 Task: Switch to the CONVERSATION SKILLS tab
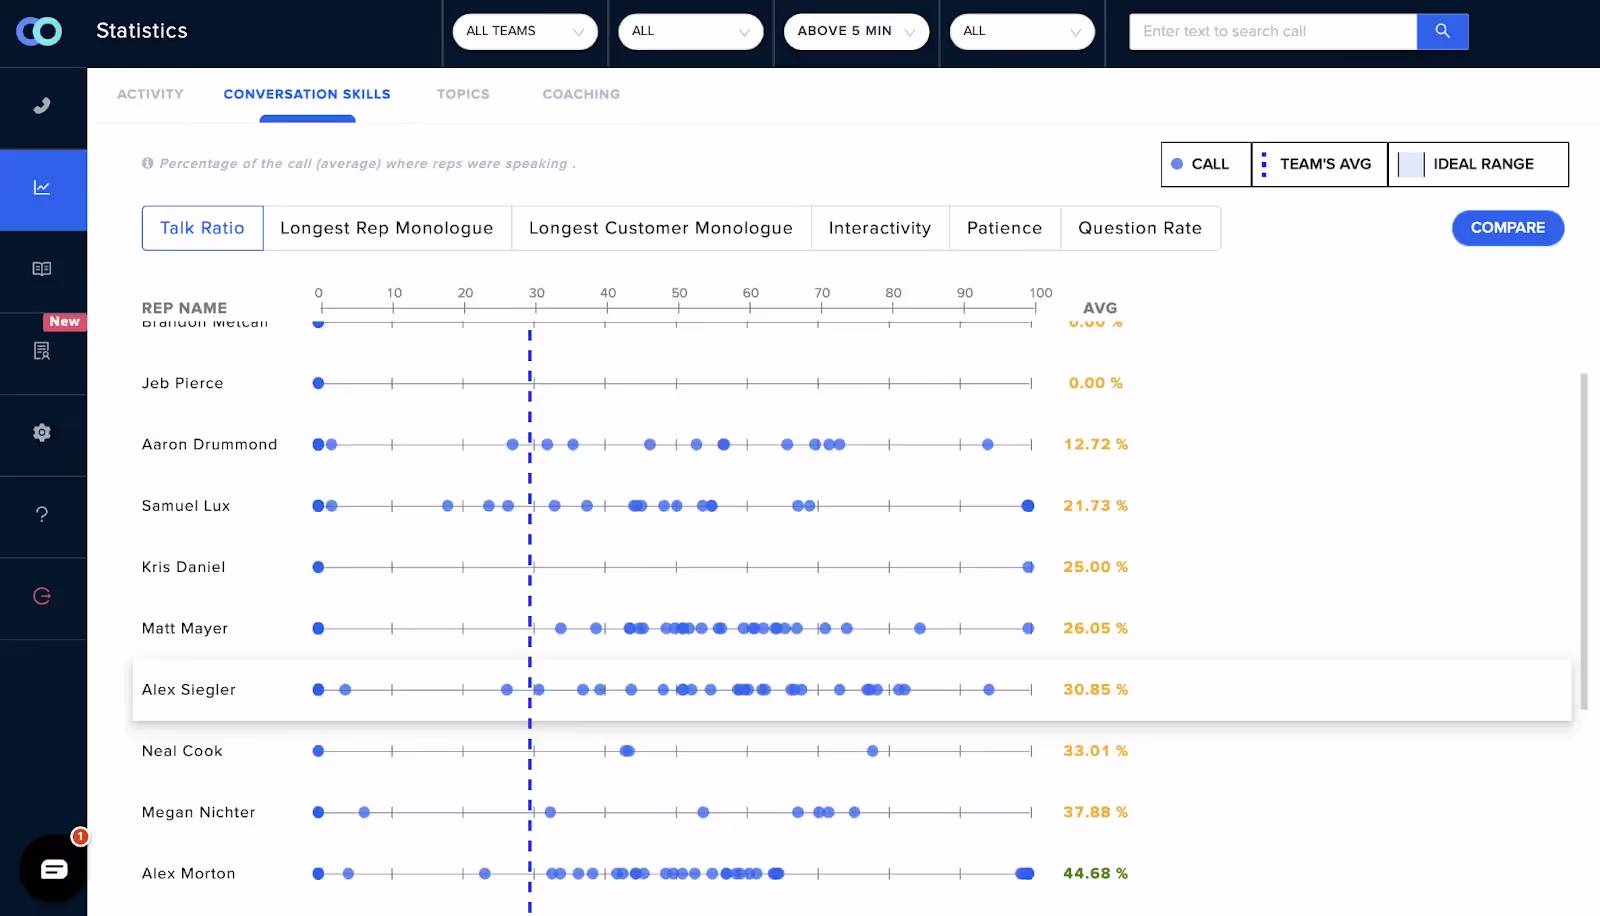click(x=307, y=94)
